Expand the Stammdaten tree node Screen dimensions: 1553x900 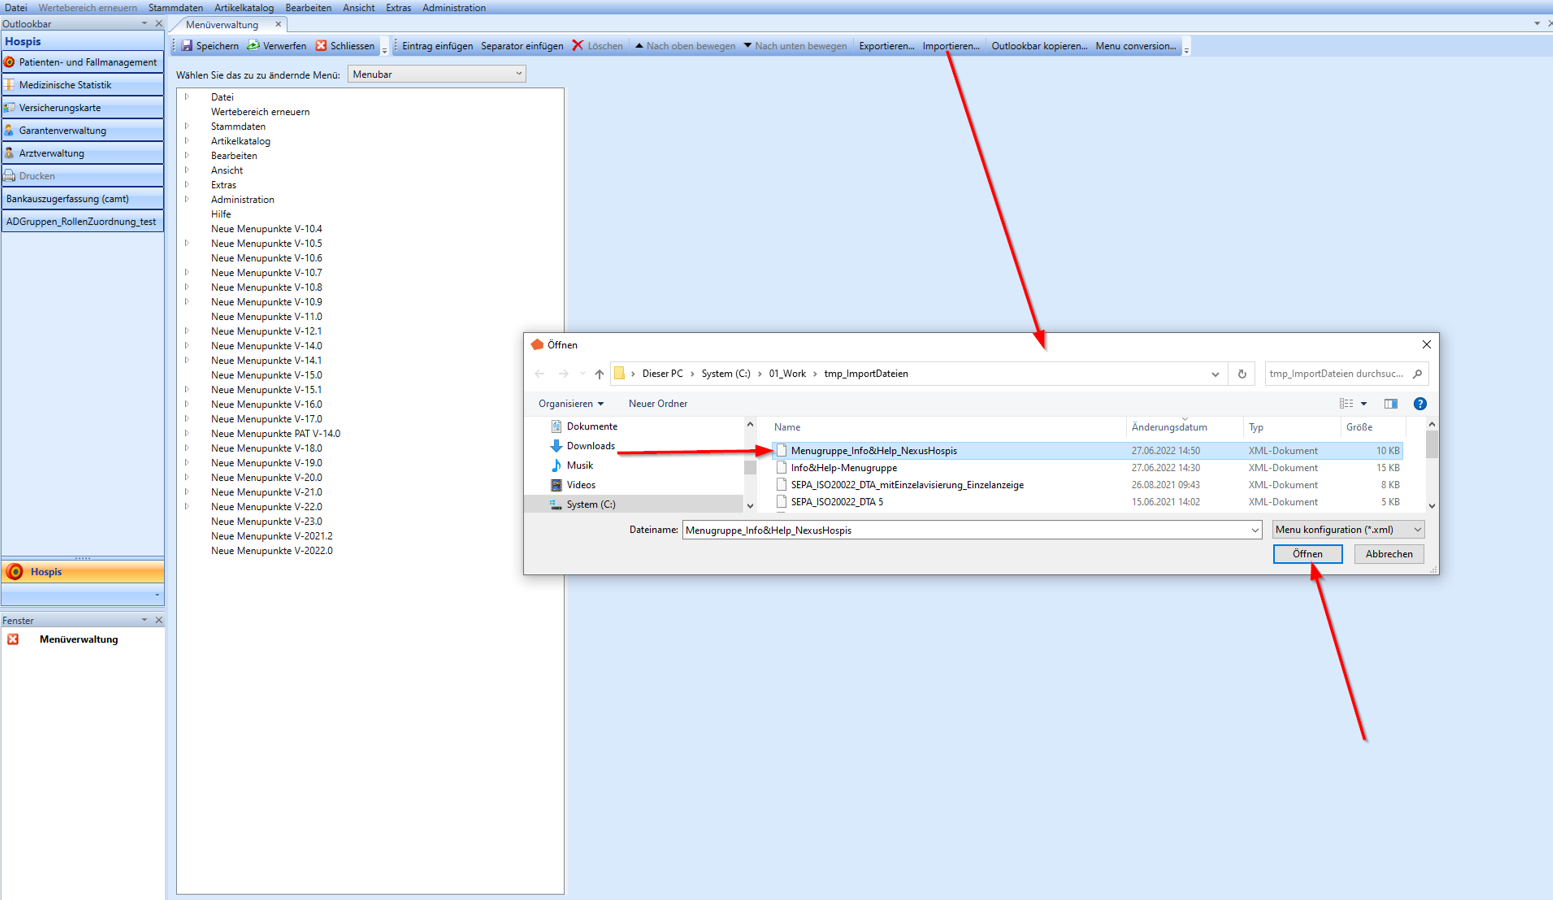pyautogui.click(x=187, y=127)
